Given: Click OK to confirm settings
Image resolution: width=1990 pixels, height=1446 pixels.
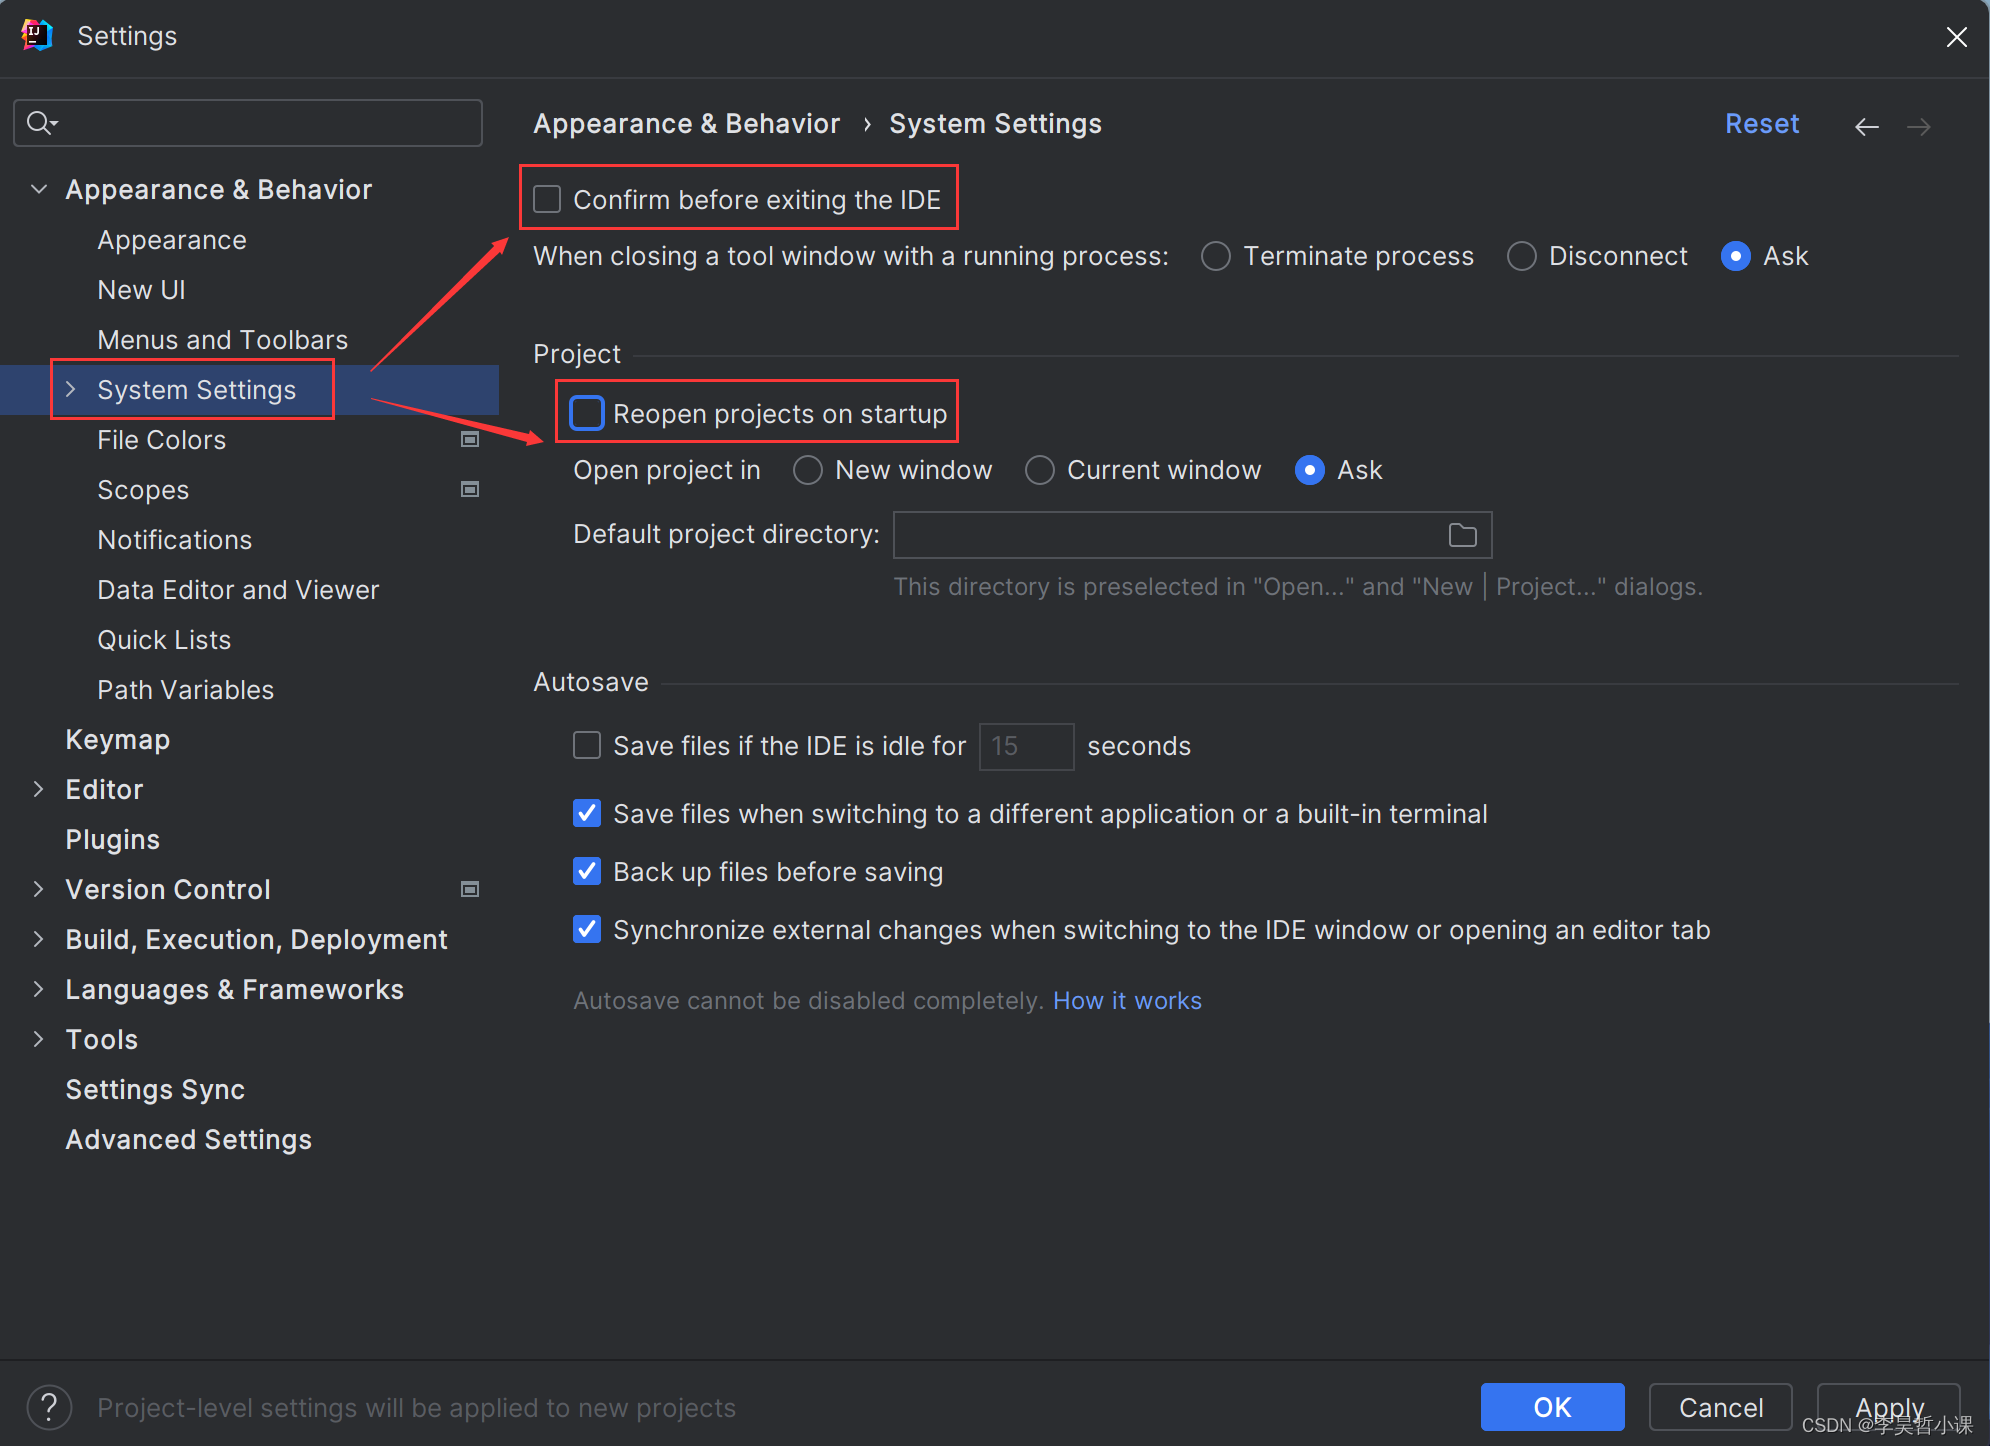Looking at the screenshot, I should pyautogui.click(x=1552, y=1407).
